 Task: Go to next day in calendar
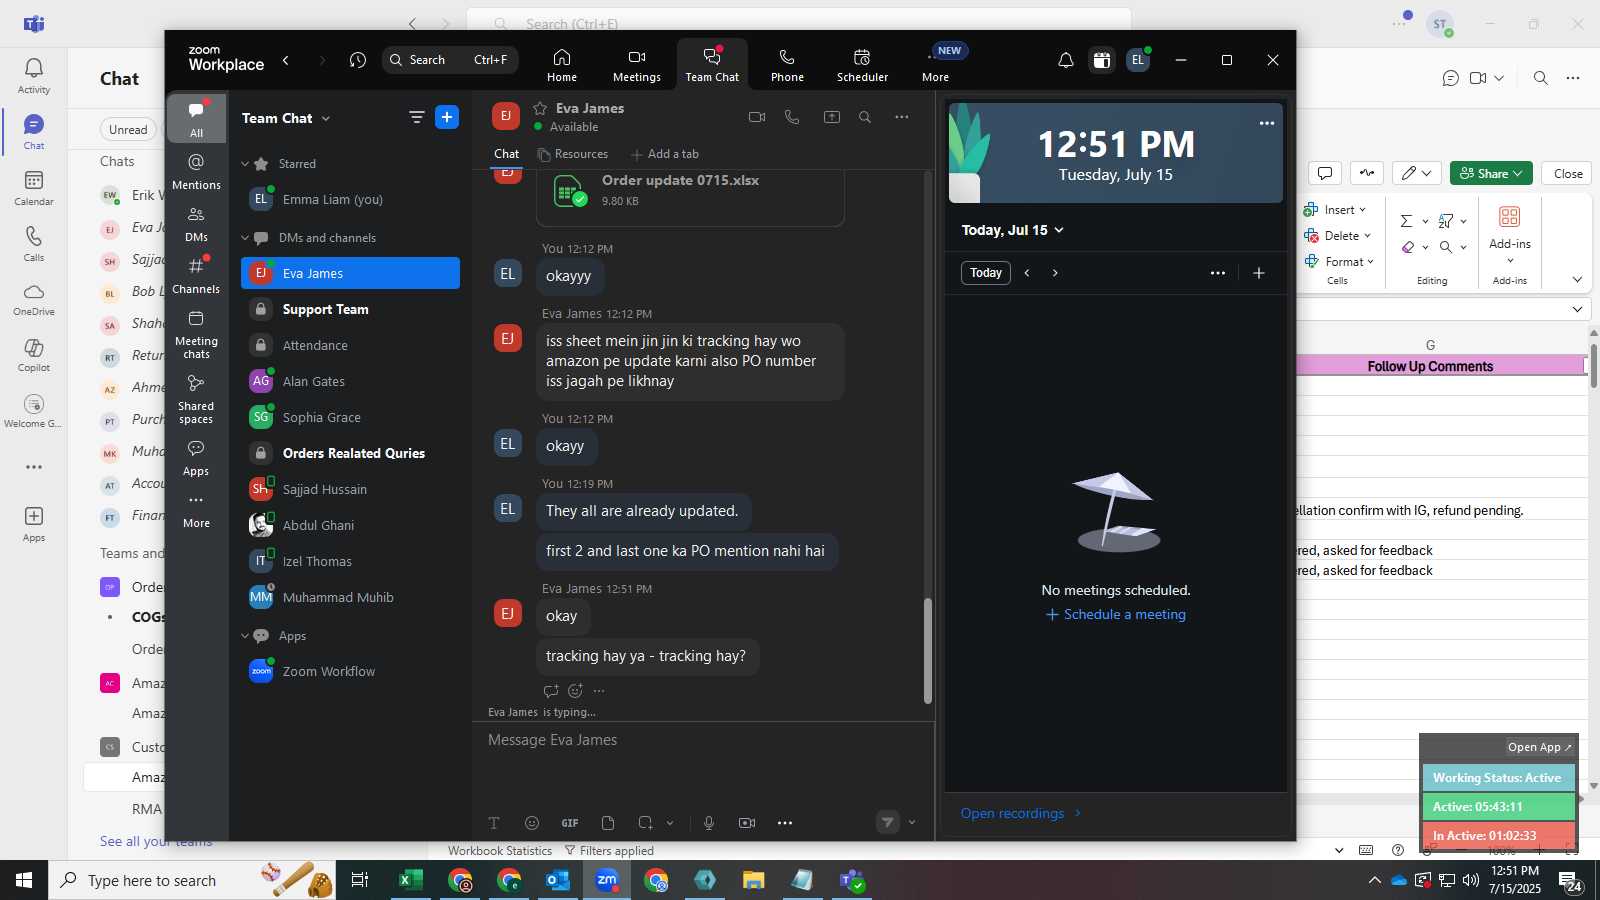pyautogui.click(x=1055, y=273)
